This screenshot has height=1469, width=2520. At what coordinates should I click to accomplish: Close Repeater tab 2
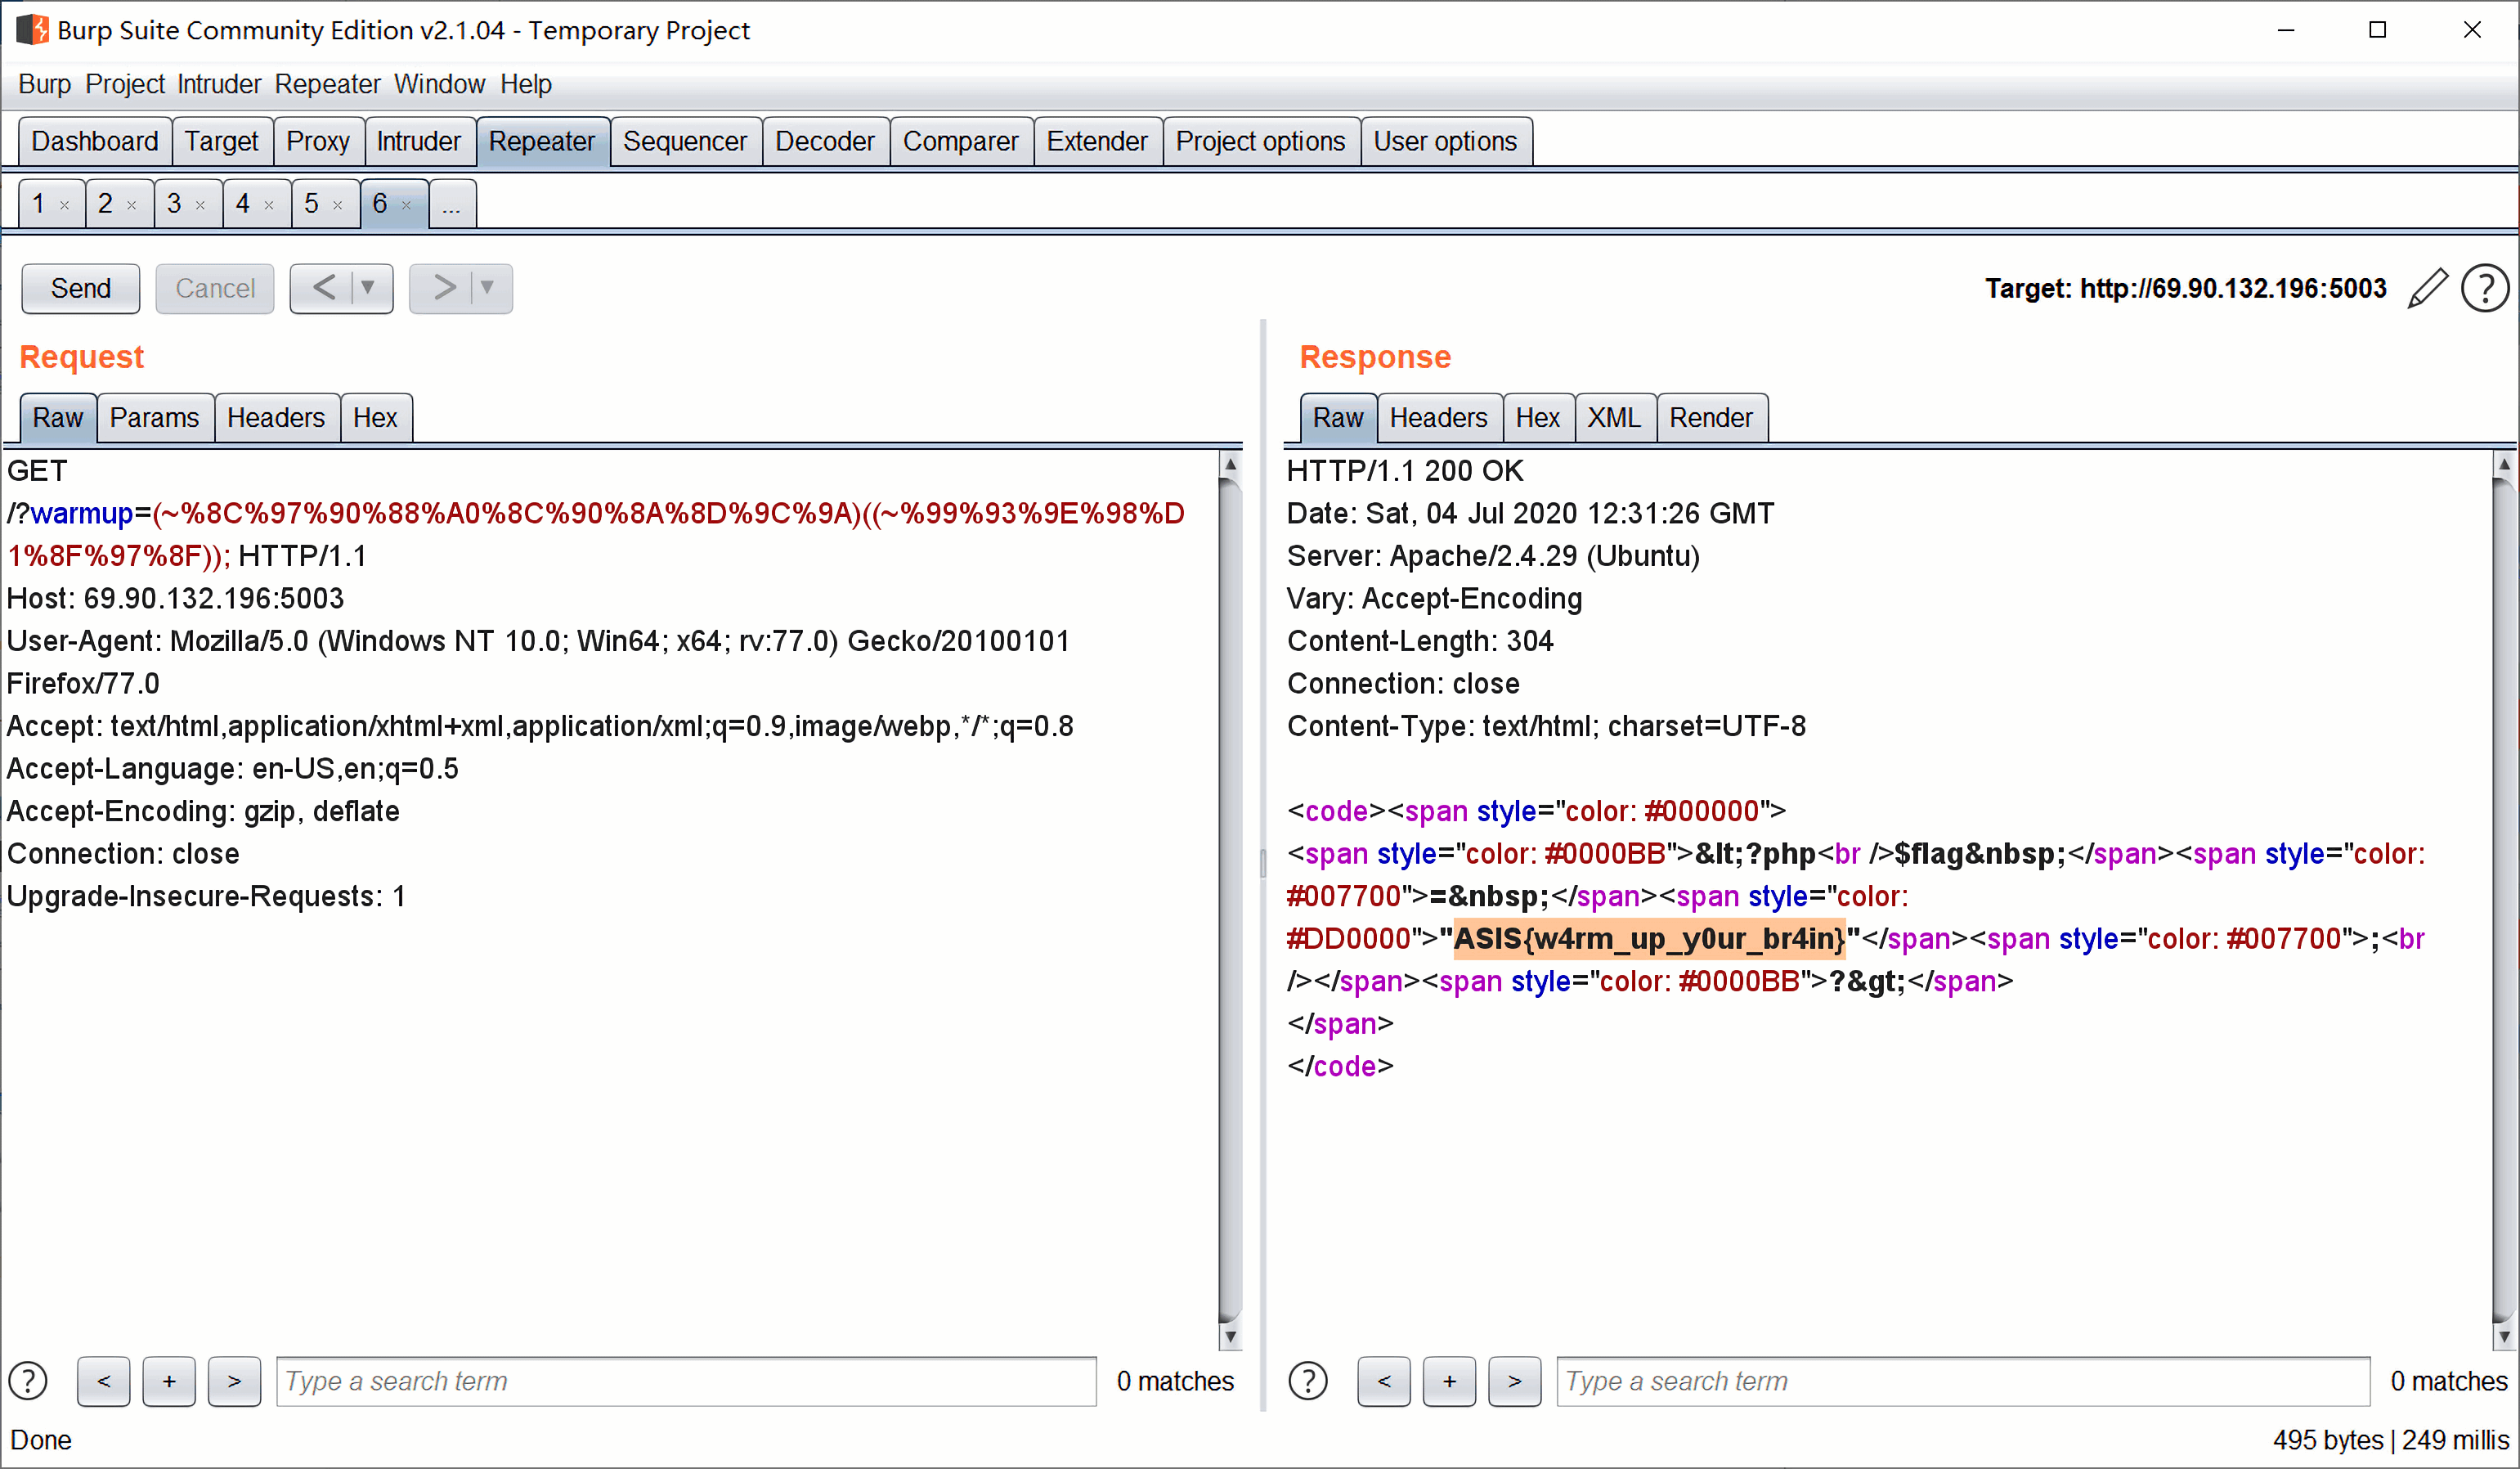point(132,205)
